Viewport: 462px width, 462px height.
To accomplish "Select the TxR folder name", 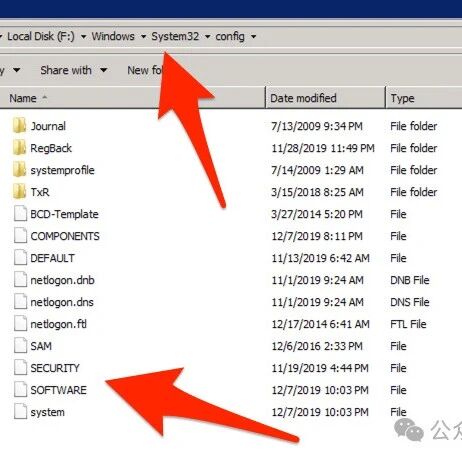I will pyautogui.click(x=40, y=192).
